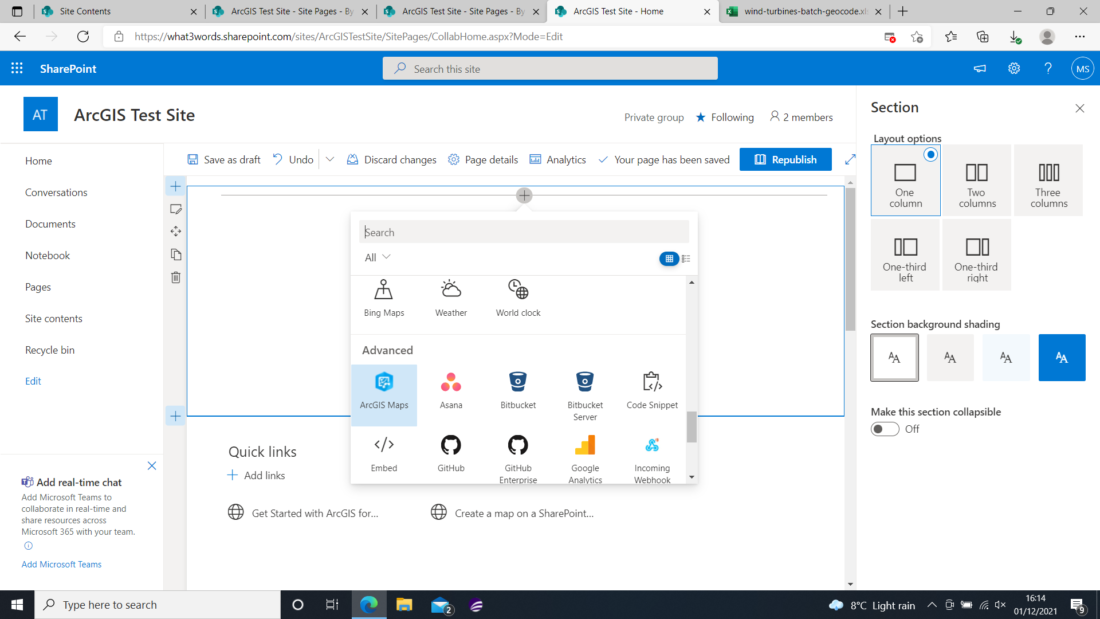This screenshot has width=1100, height=619.
Task: Switch web part picker to grid view
Action: click(x=669, y=258)
